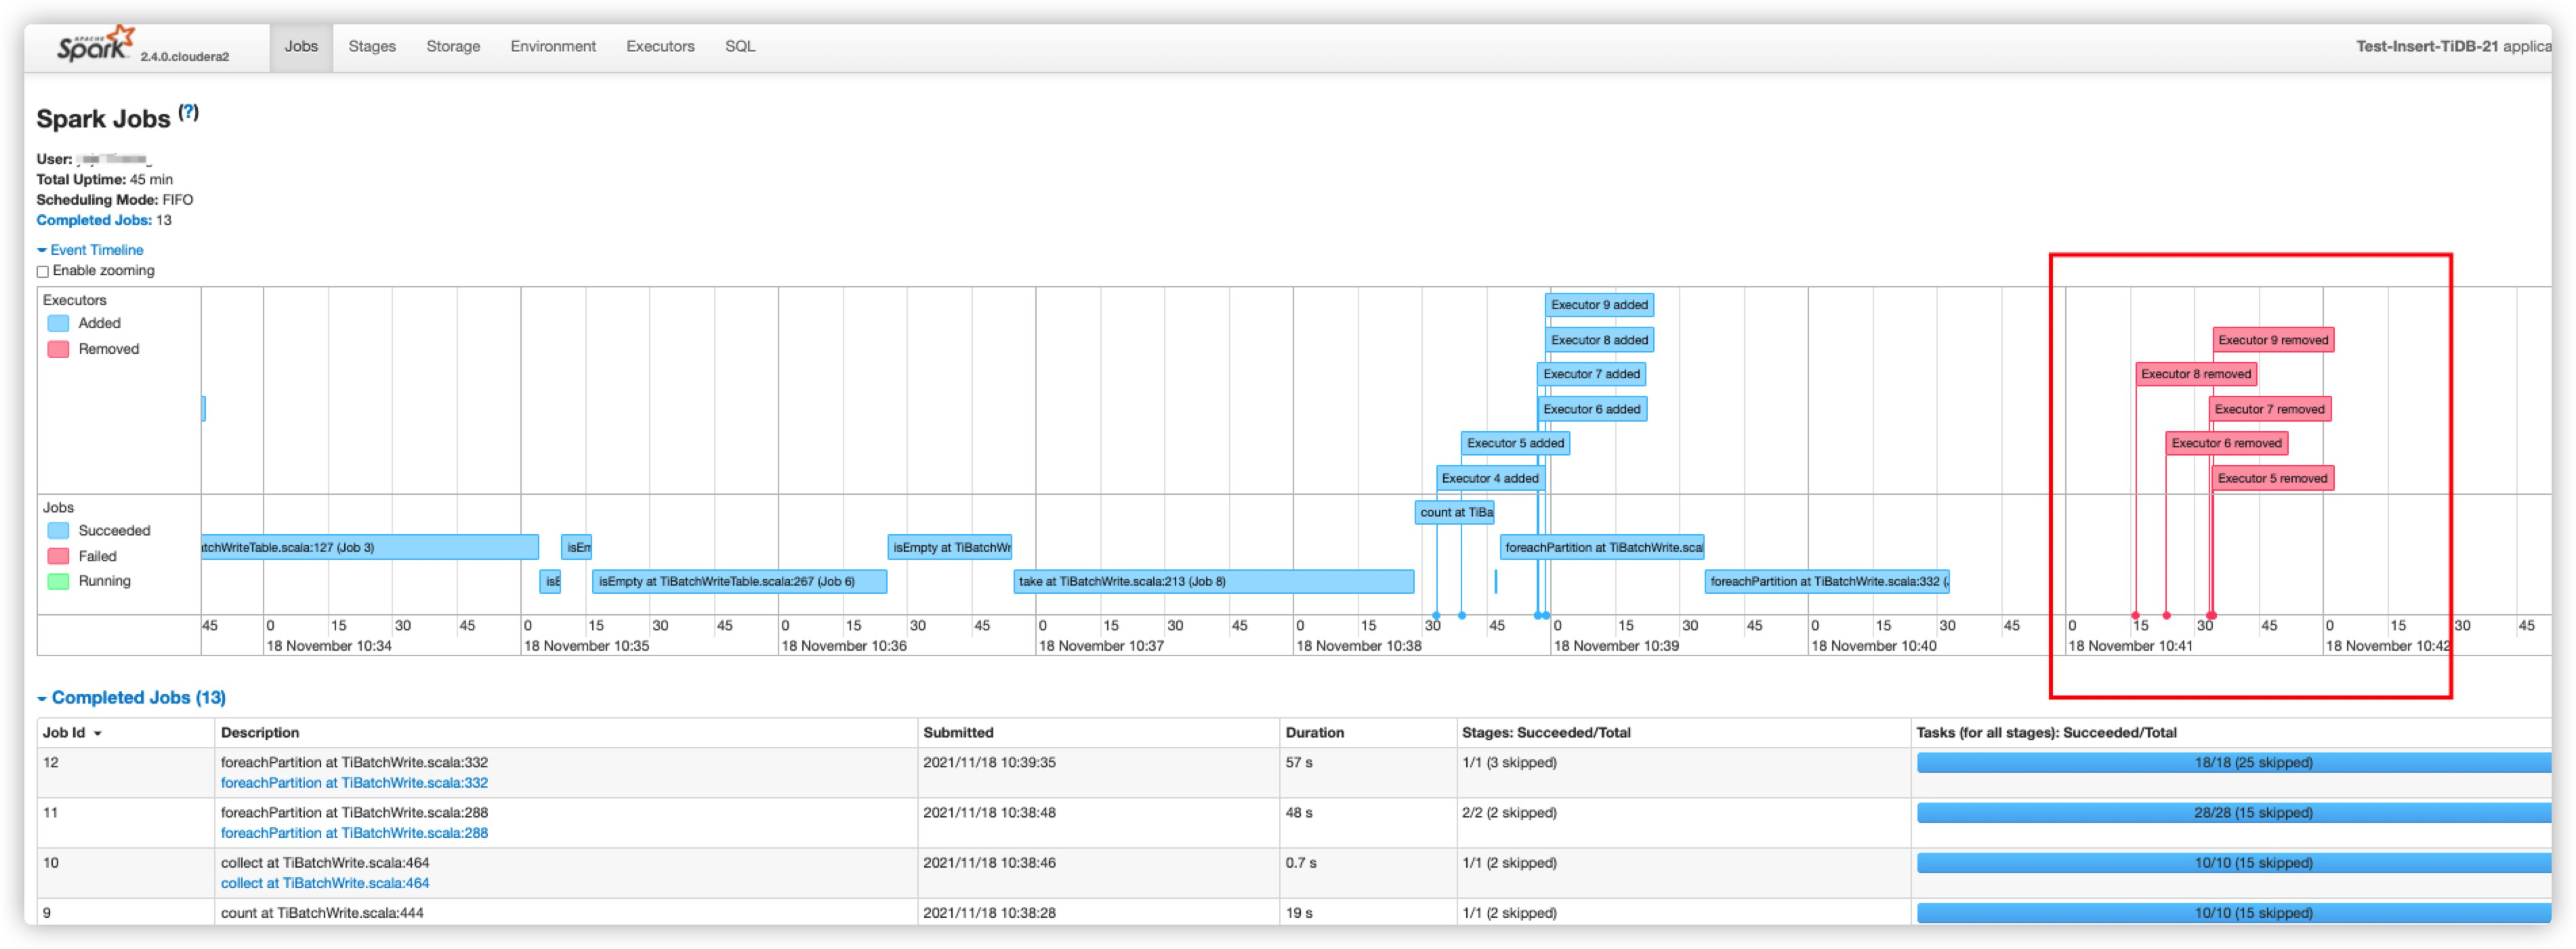Click the Job Id sort arrow
This screenshot has height=949, width=2576.
pyautogui.click(x=98, y=734)
